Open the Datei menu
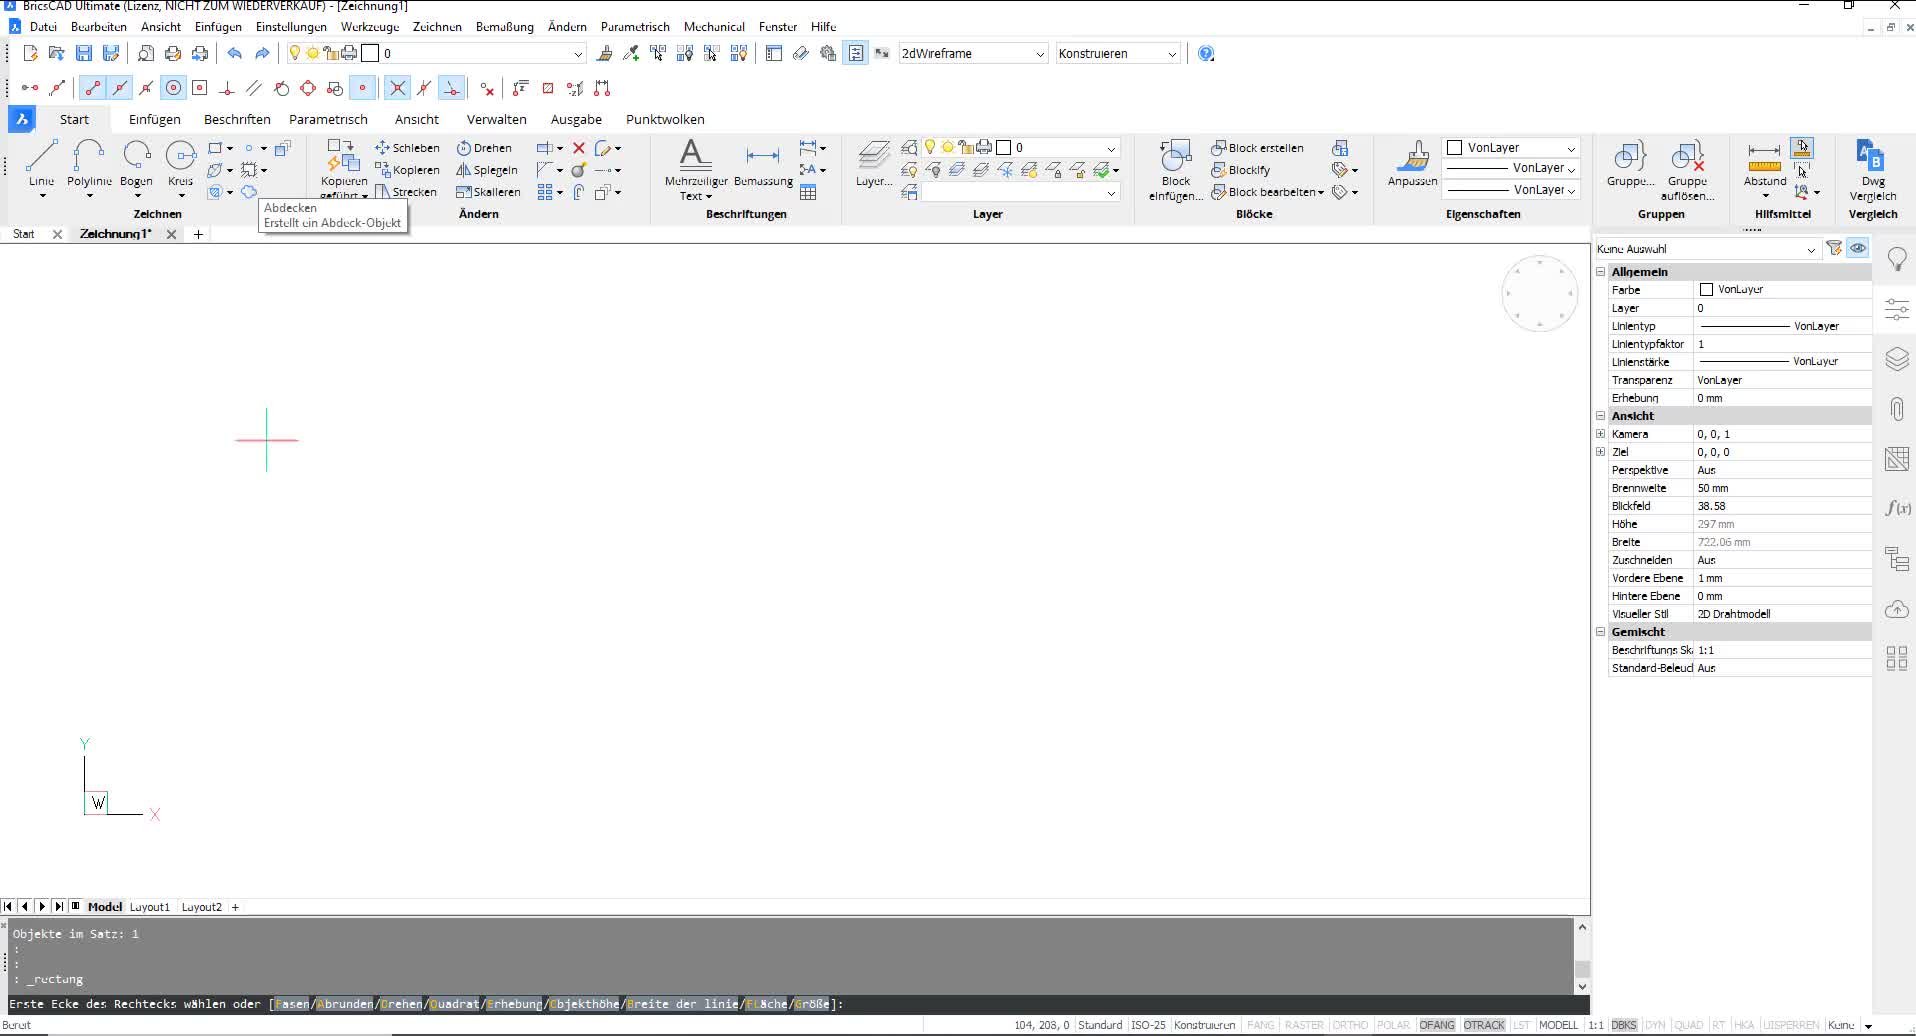The height and width of the screenshot is (1036, 1916). tap(43, 27)
